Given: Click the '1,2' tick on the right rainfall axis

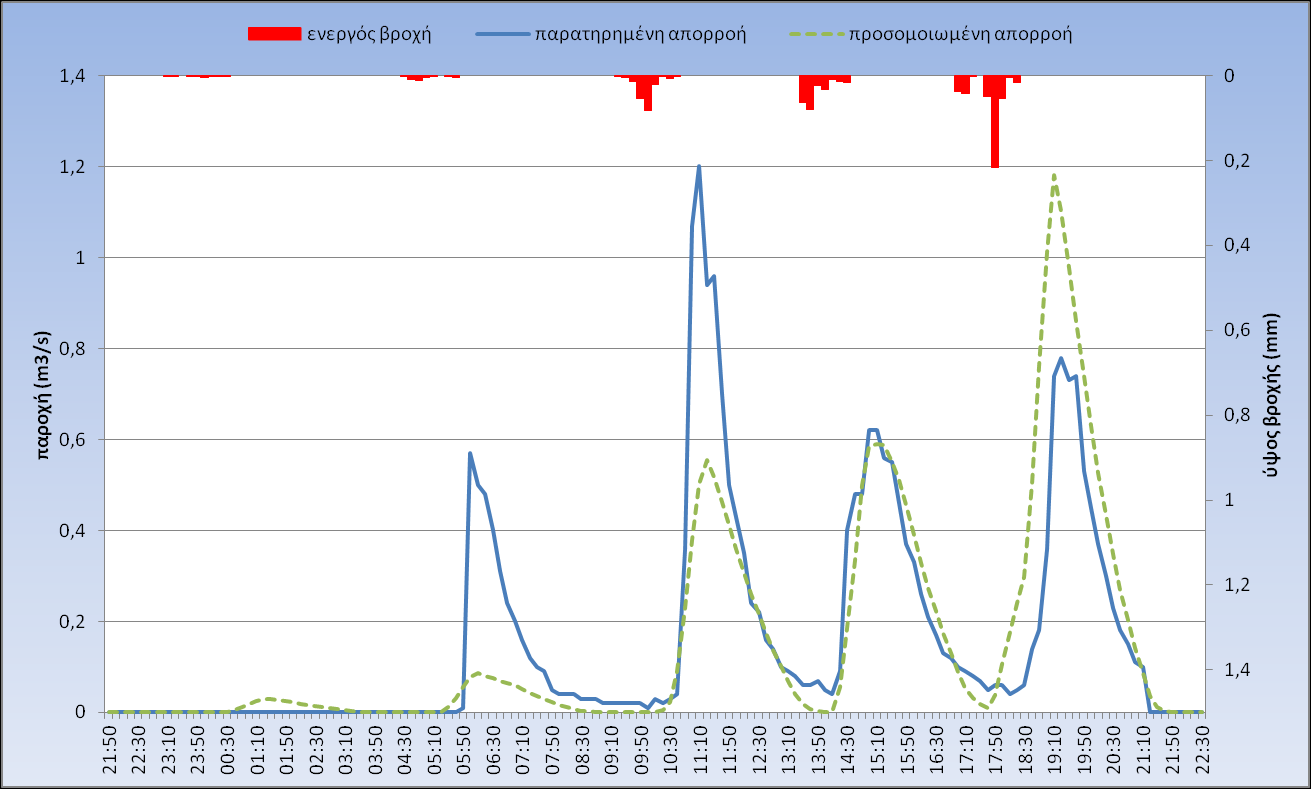Looking at the screenshot, I should (x=1238, y=585).
